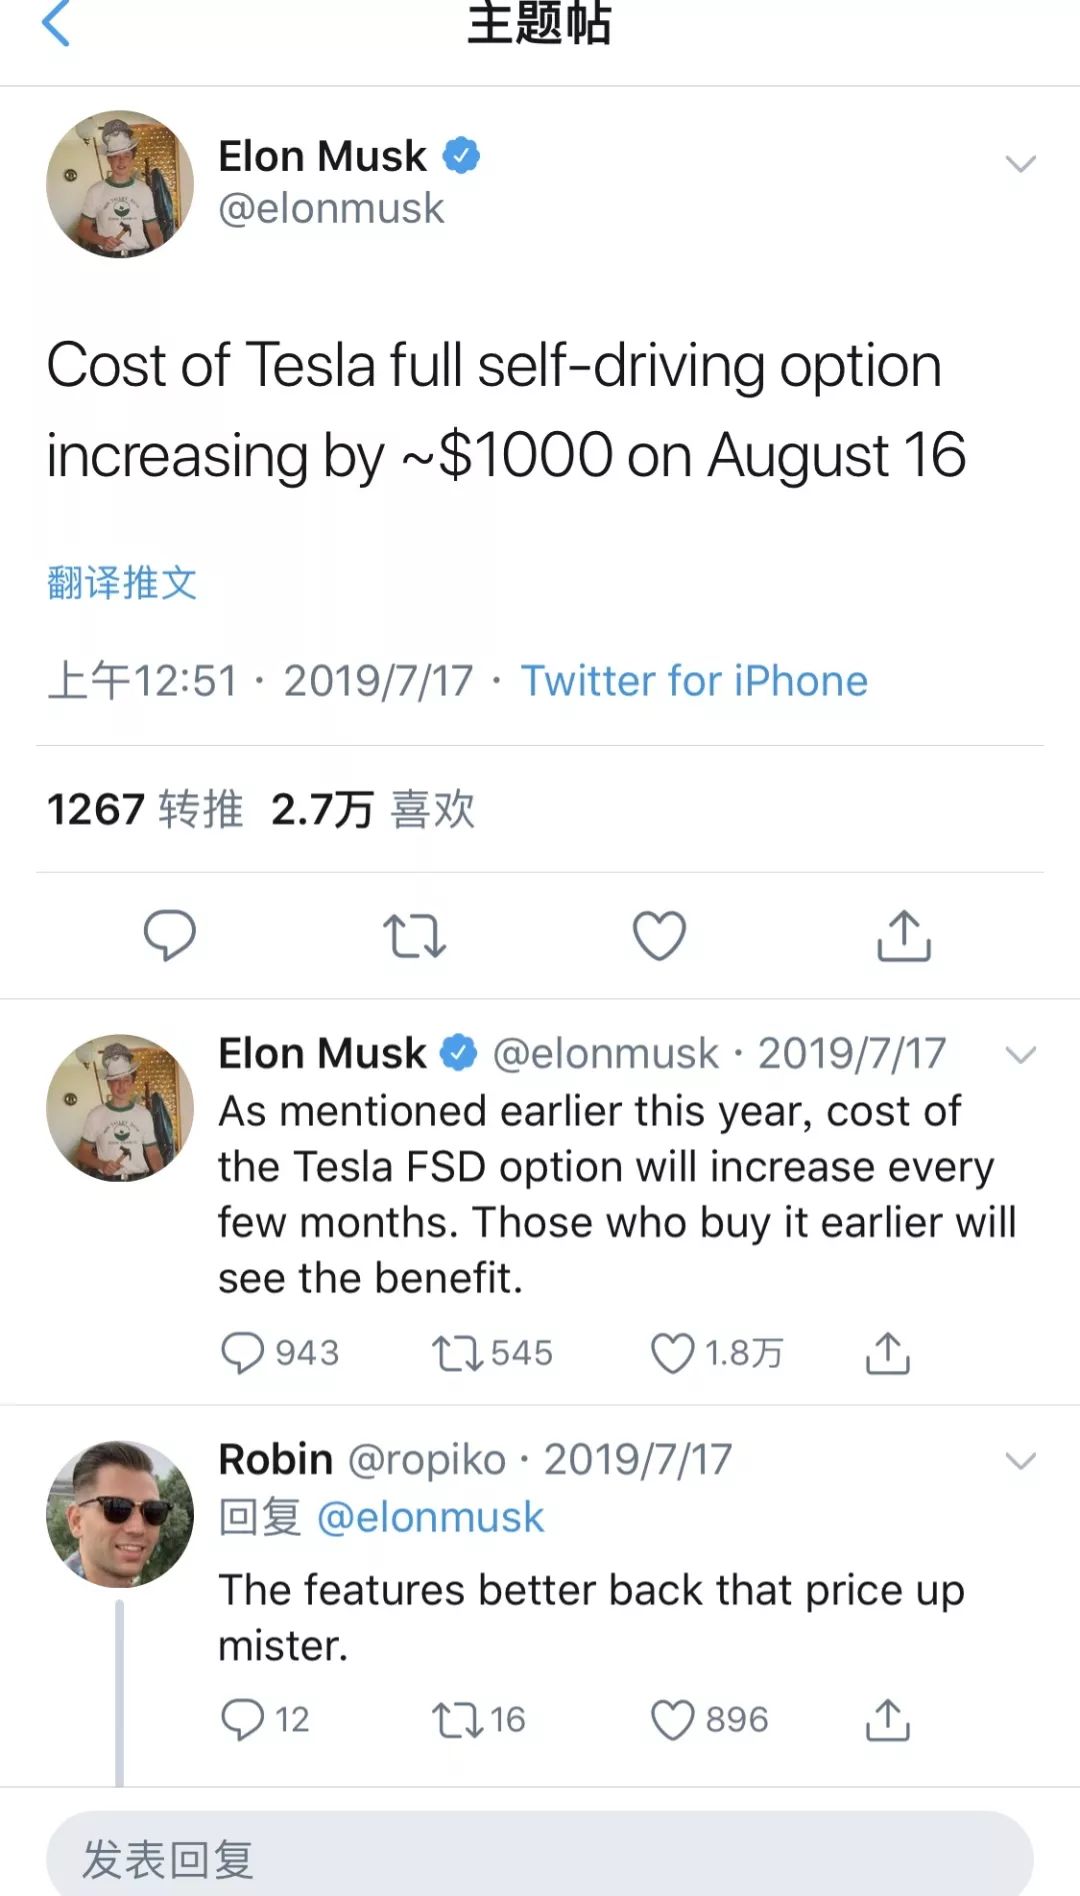Open chevron menu on Robin's reply

click(1020, 1462)
